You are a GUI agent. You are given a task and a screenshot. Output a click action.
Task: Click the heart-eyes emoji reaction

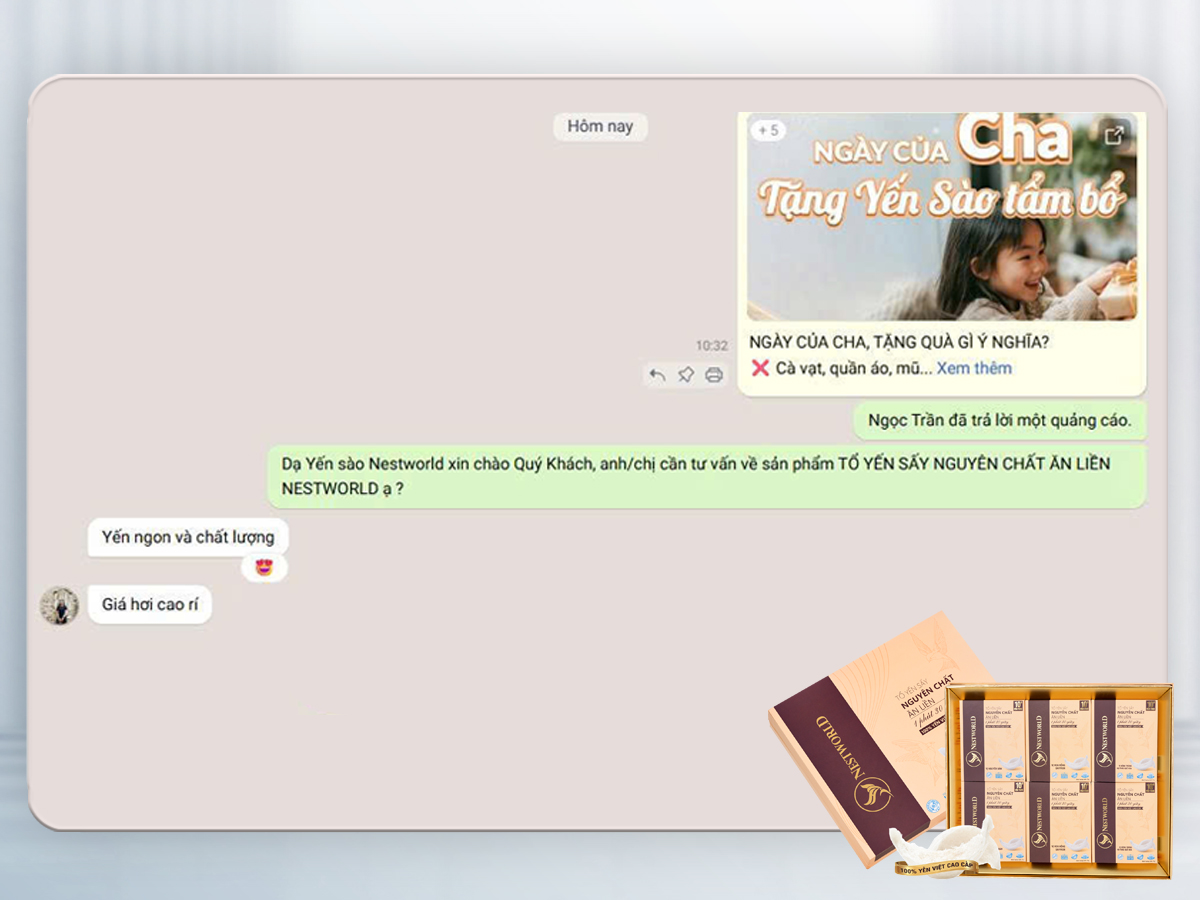point(264,568)
